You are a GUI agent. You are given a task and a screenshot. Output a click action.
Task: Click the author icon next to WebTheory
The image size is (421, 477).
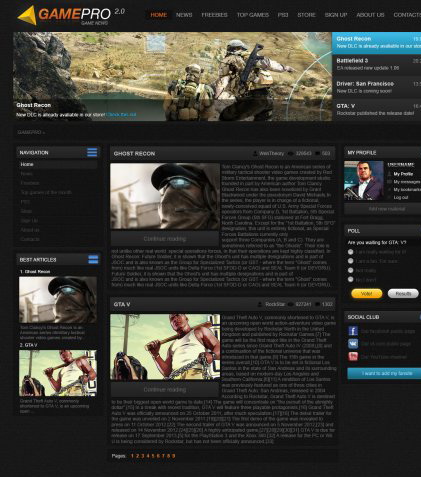255,153
